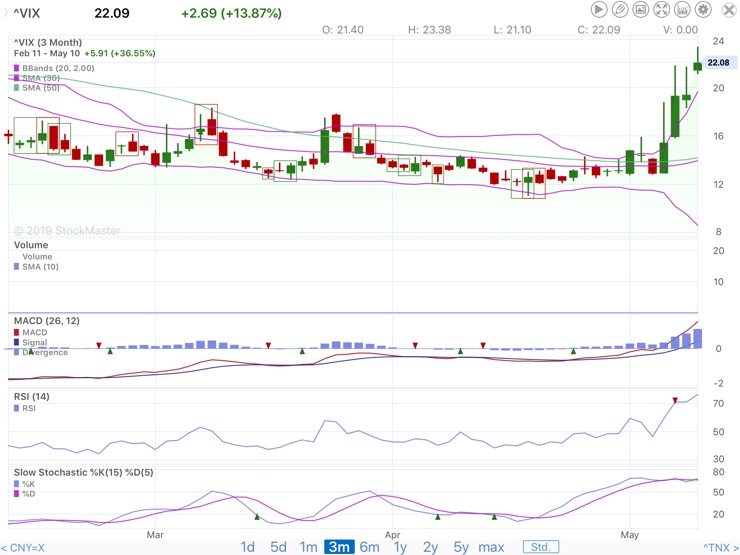Go to next symbol ^TNX
The width and height of the screenshot is (740, 555).
(721, 547)
